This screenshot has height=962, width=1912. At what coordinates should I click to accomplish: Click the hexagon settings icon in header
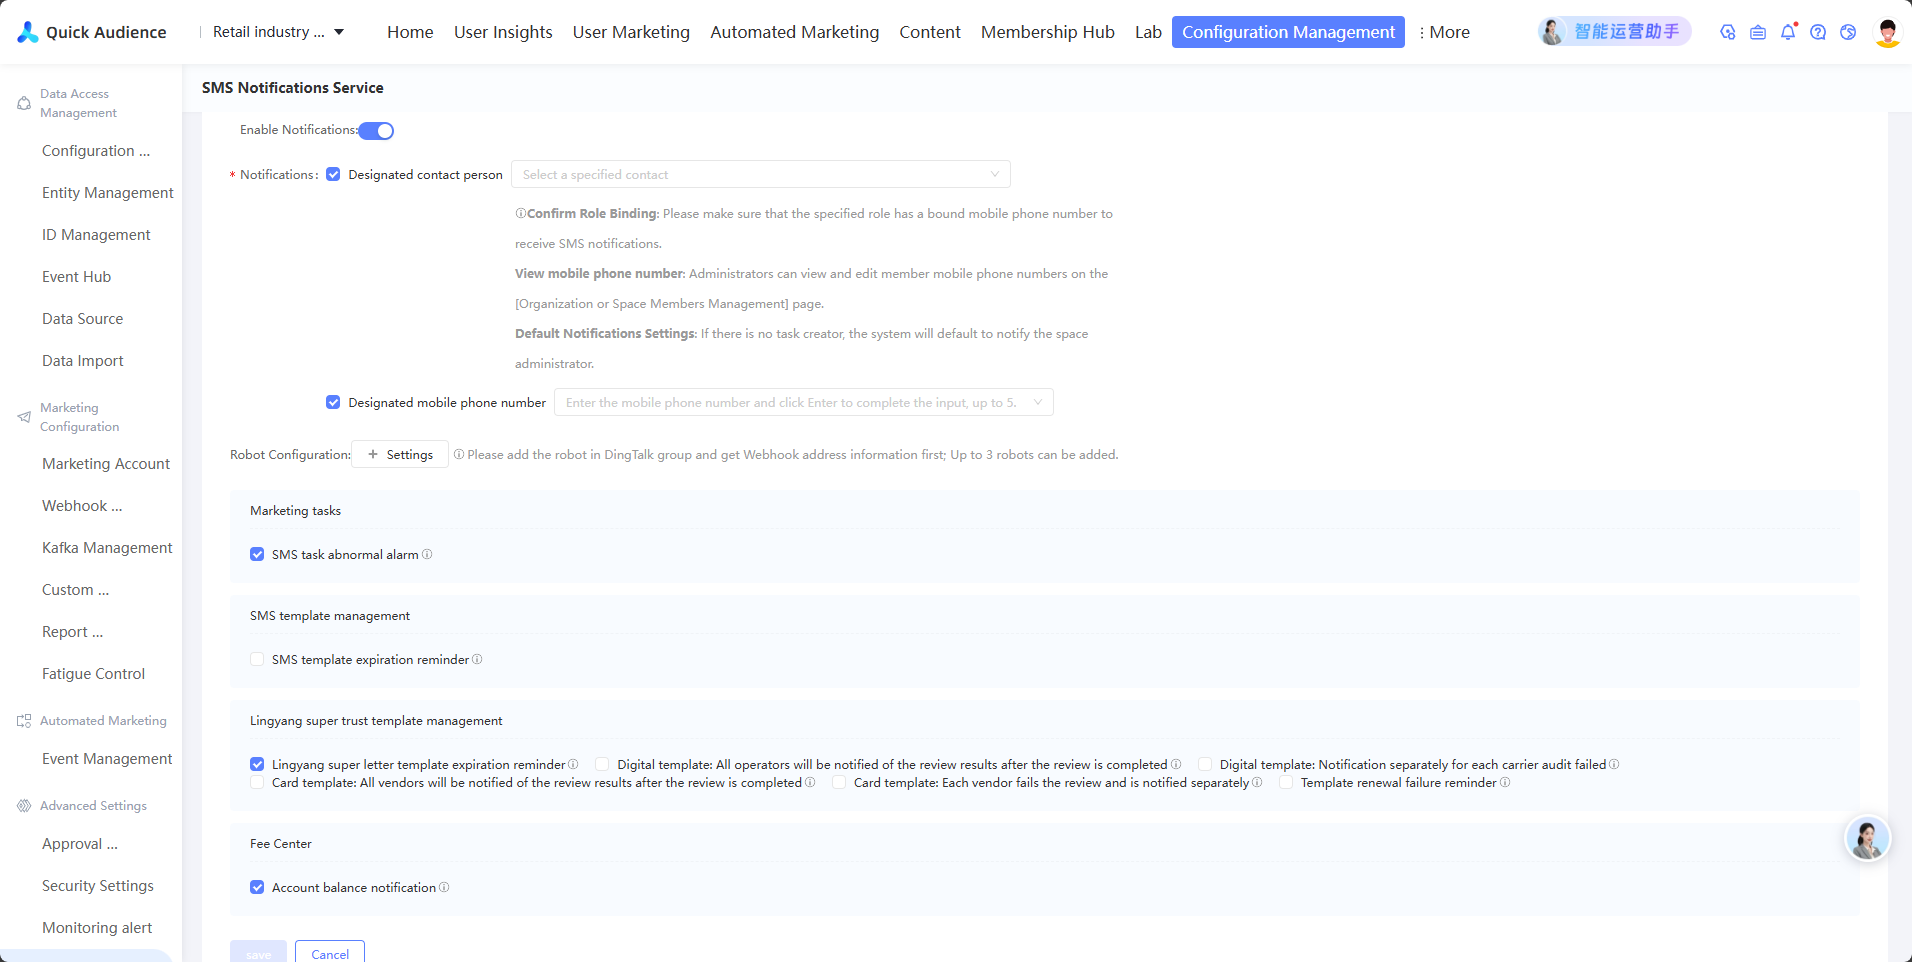coord(1728,32)
